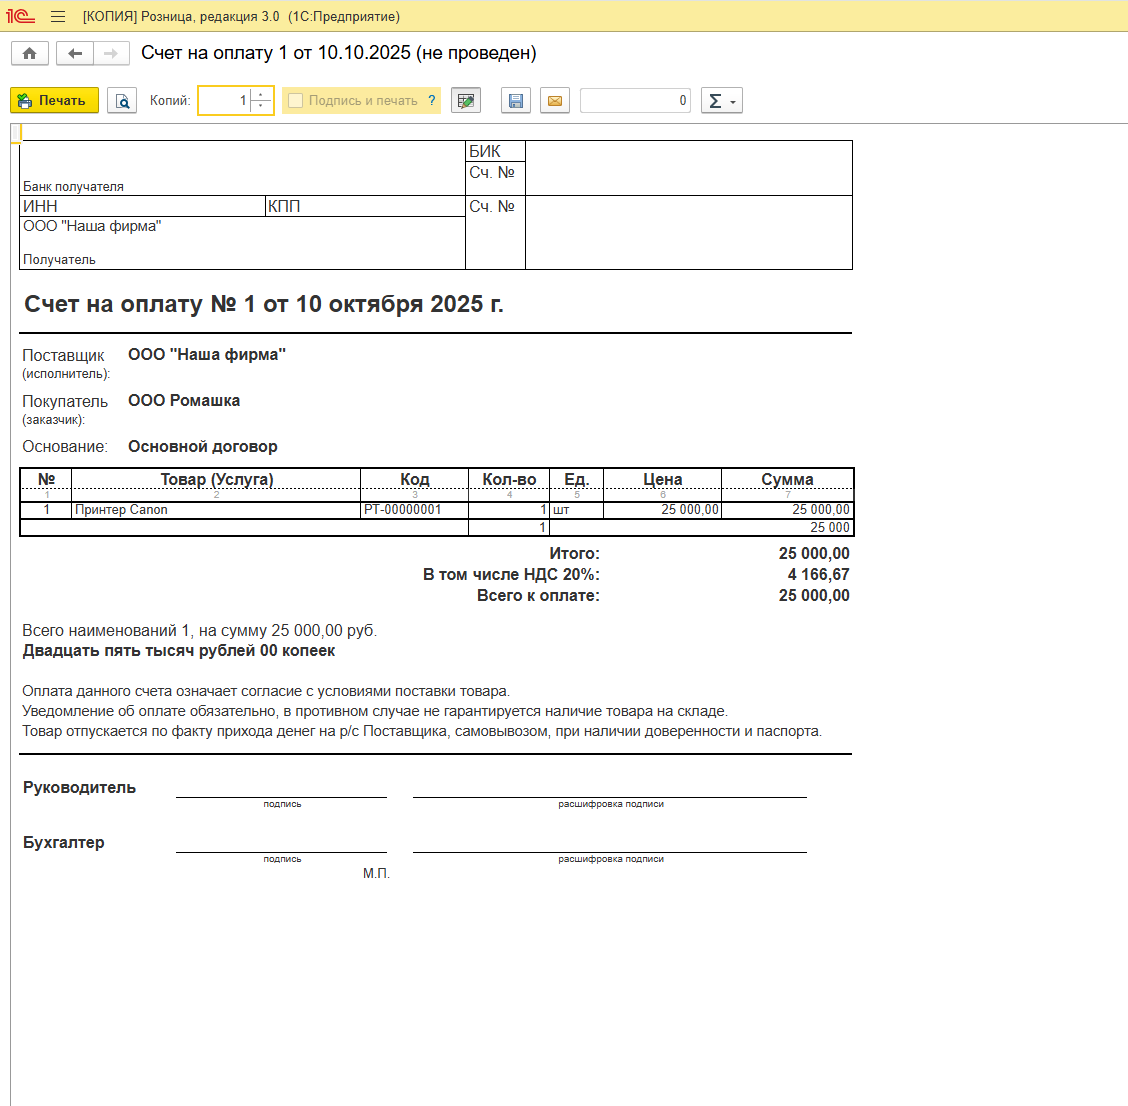The width and height of the screenshot is (1128, 1106).
Task: Toggle the Подпись и печать checkbox
Action: coord(296,101)
